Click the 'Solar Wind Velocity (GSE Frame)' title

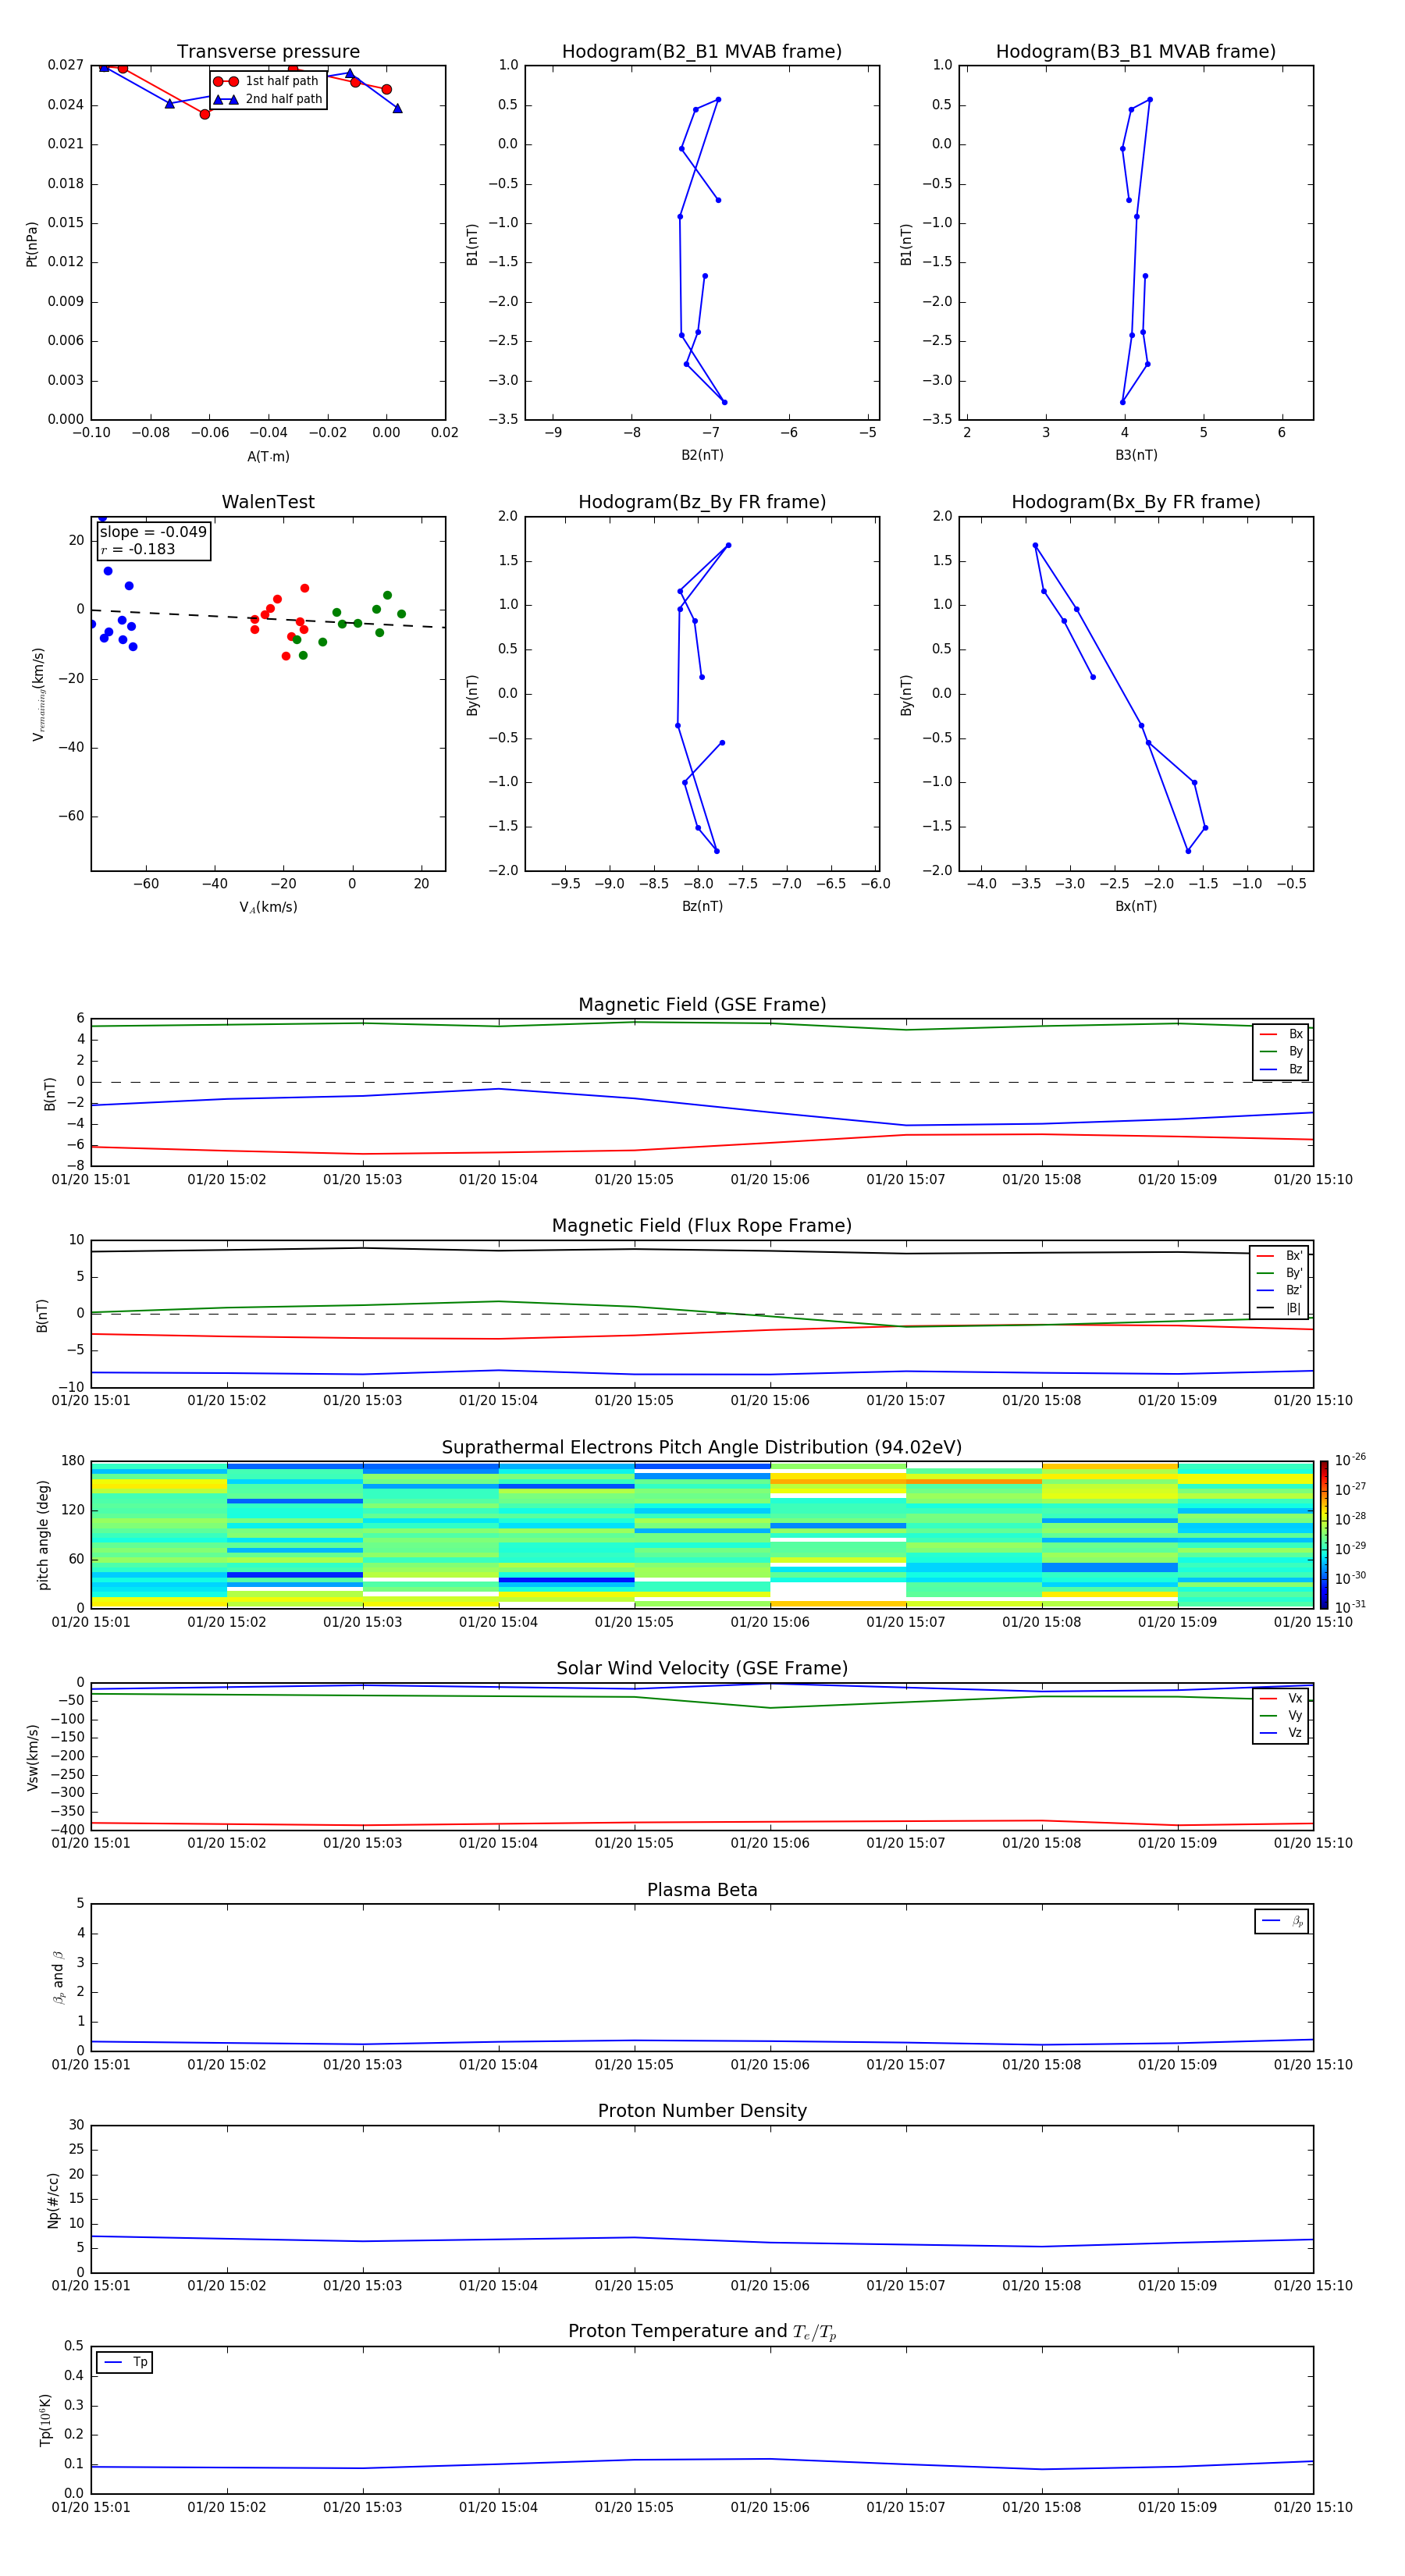(x=702, y=1669)
